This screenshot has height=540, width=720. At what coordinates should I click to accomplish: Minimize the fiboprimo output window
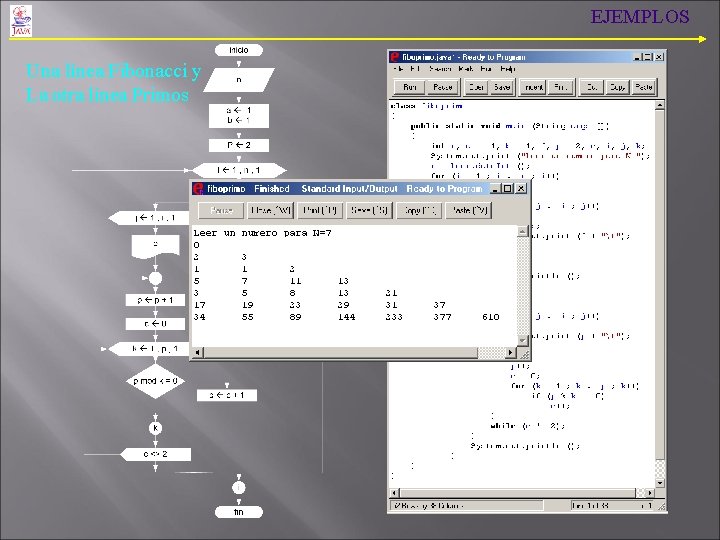pos(495,189)
